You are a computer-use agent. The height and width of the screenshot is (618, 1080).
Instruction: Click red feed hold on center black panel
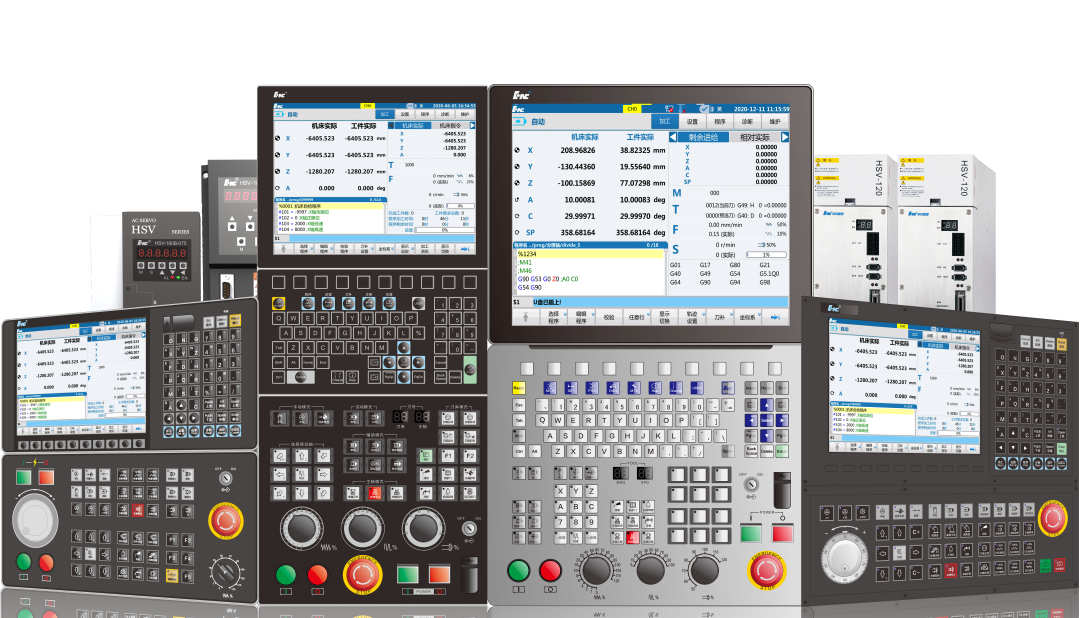pos(318,575)
